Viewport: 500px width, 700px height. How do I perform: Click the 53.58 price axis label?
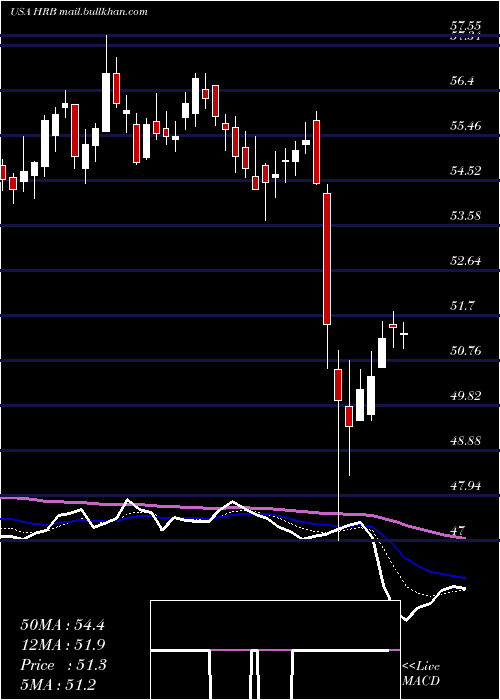click(x=465, y=216)
